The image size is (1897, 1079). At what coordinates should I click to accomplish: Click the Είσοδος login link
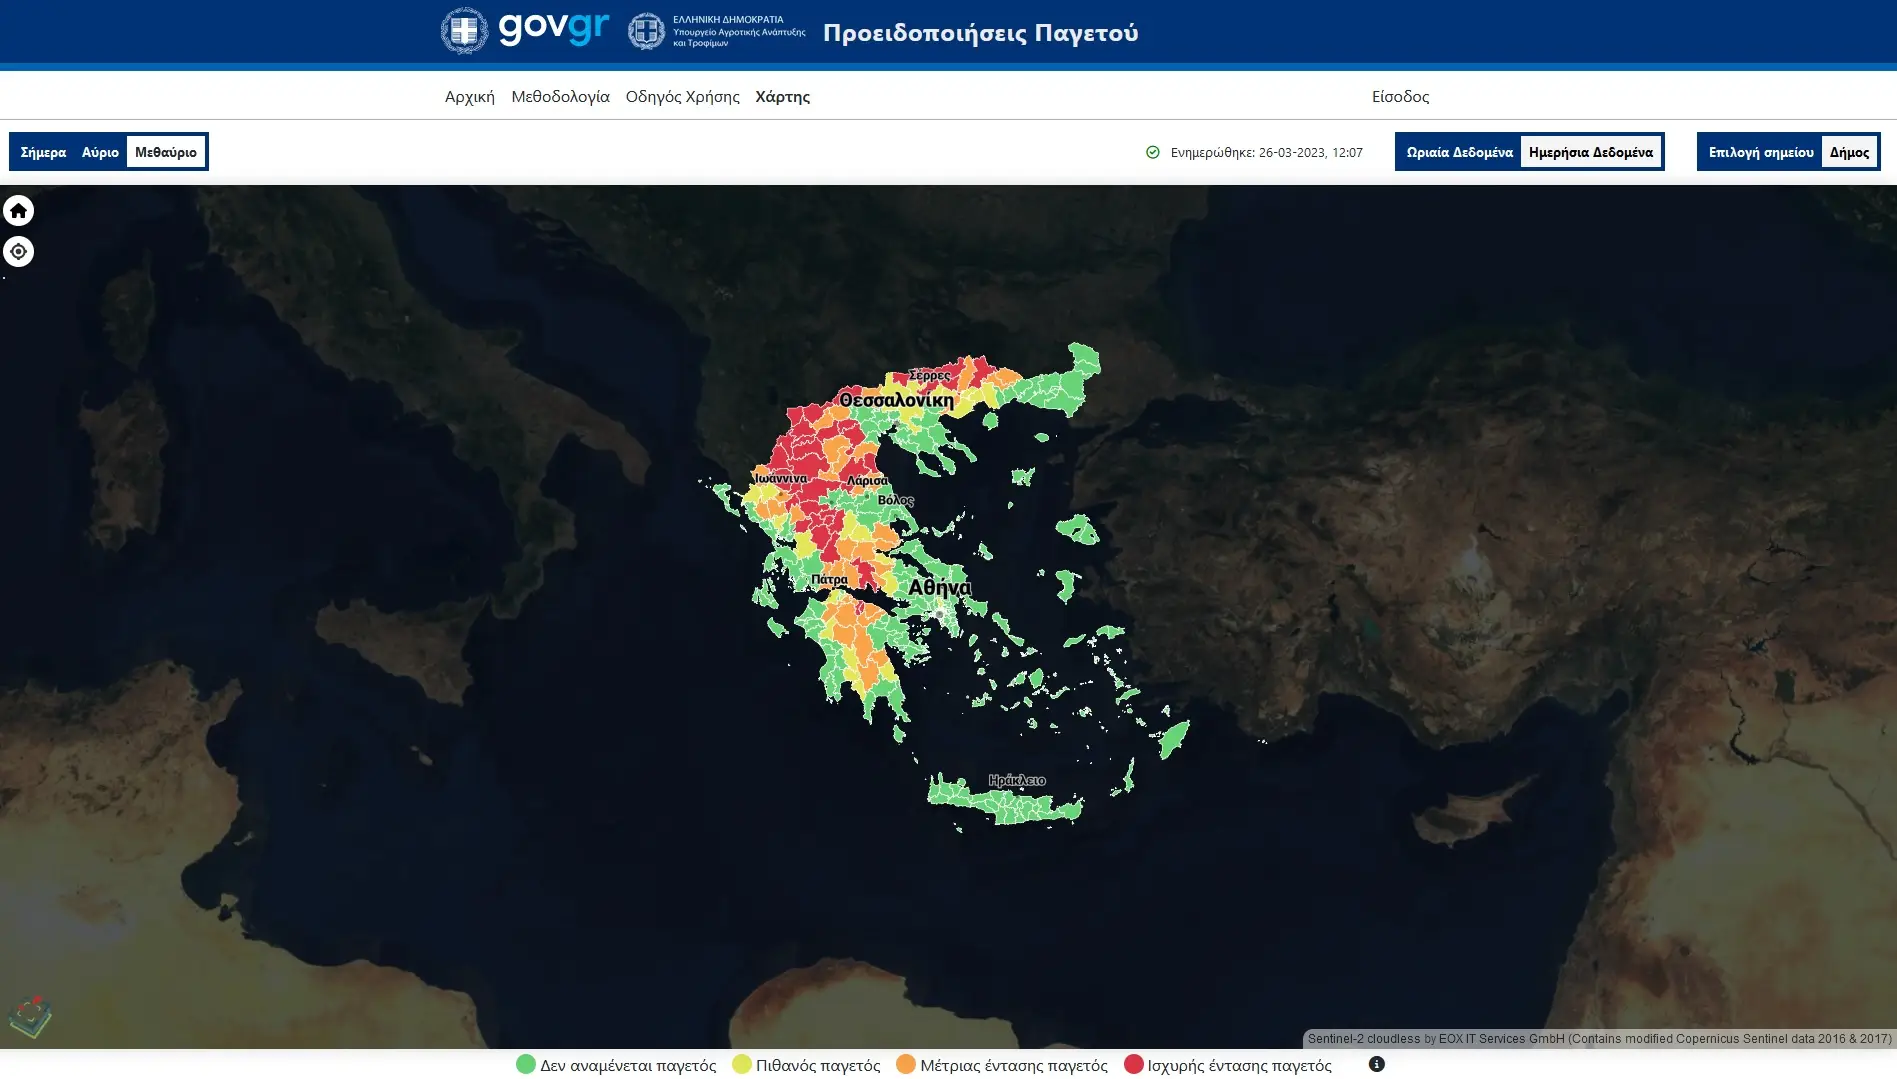(x=1400, y=97)
